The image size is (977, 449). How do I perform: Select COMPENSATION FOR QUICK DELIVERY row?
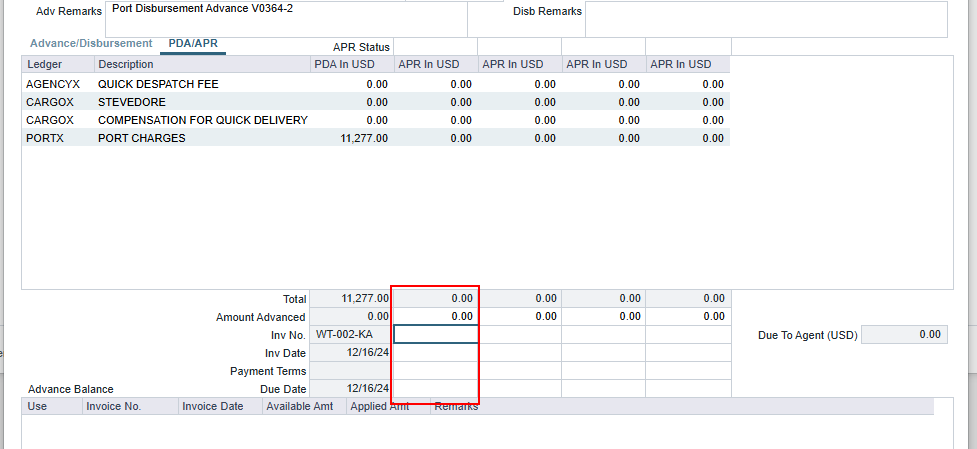202,120
